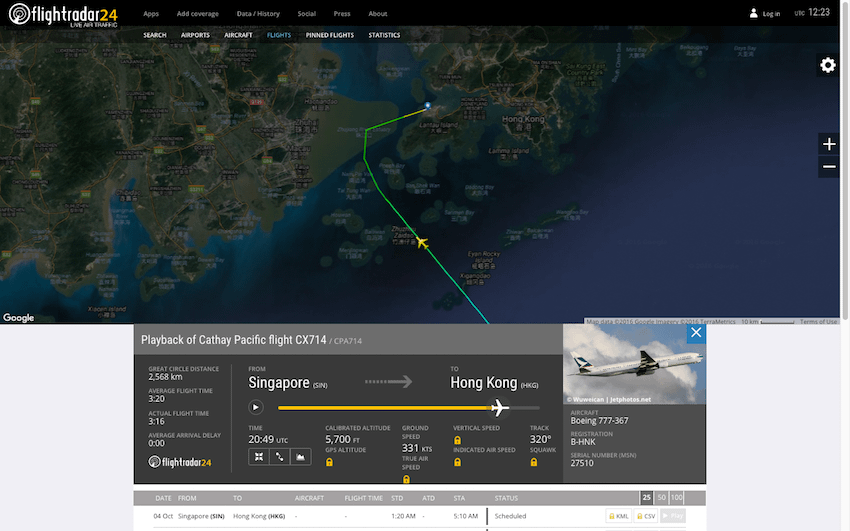Screen dimensions: 850x531
Task: Zoom out the map with minus button
Action: pos(828,167)
